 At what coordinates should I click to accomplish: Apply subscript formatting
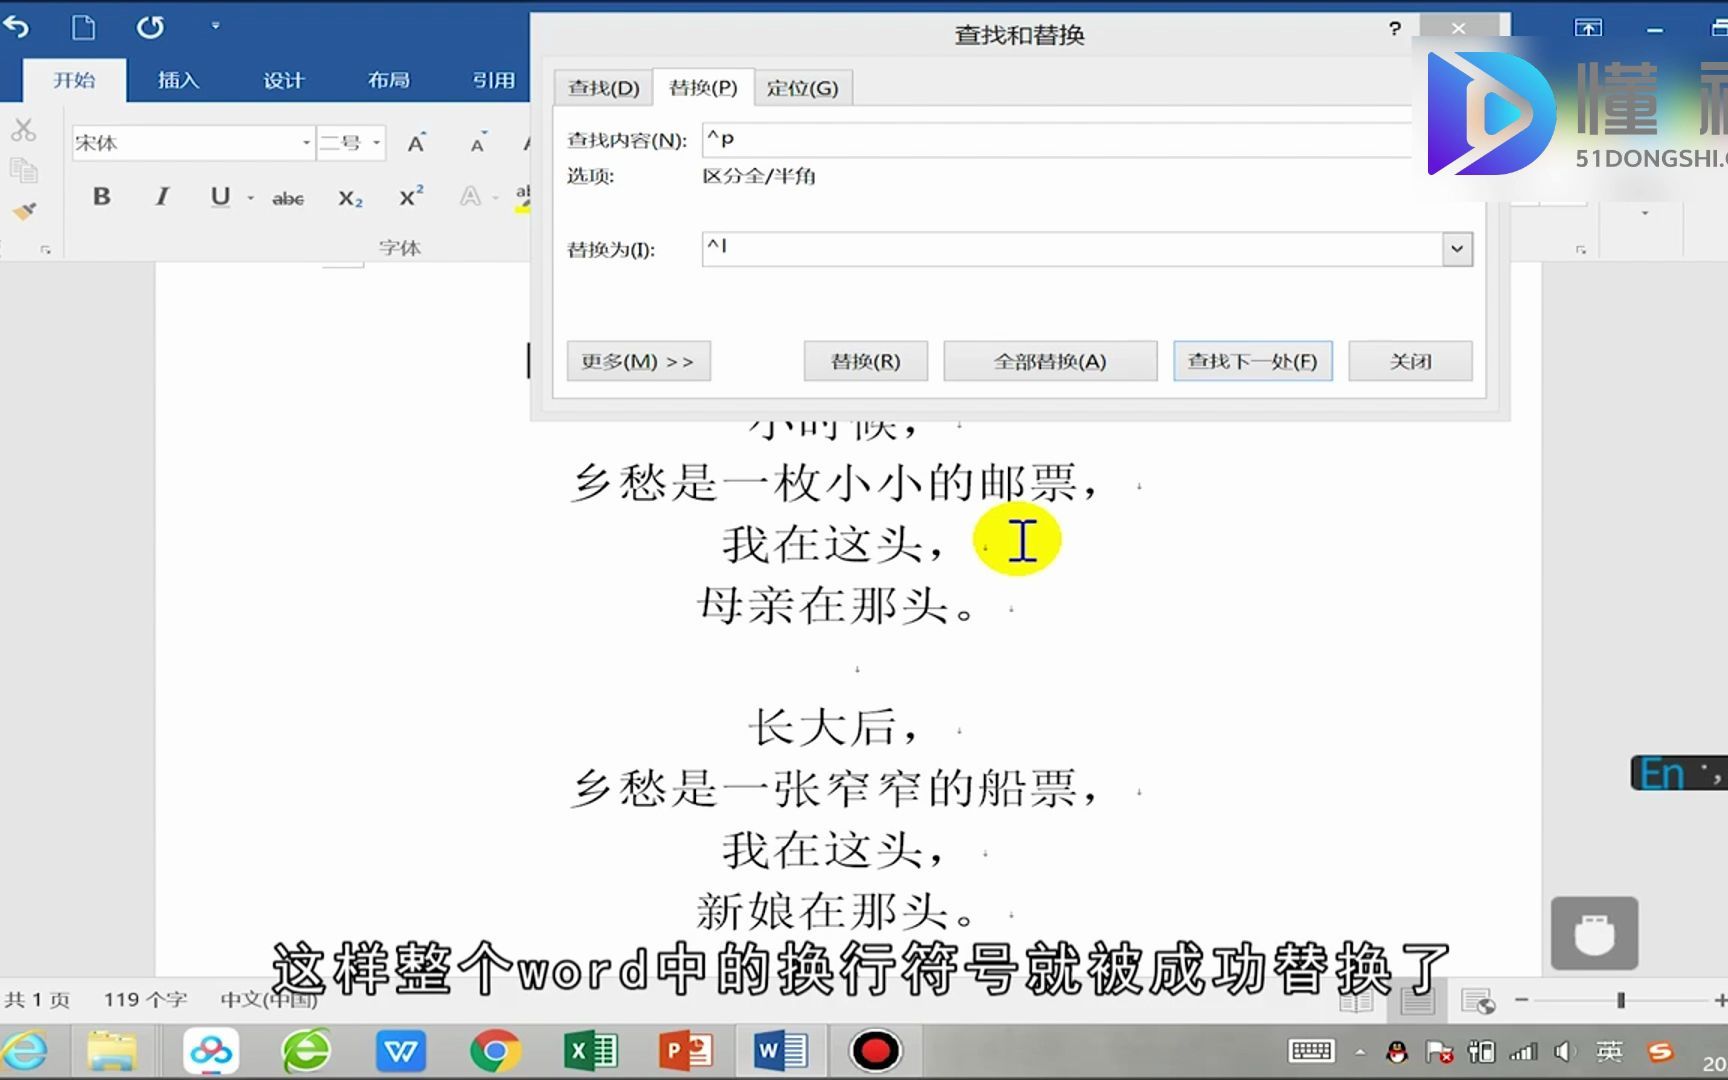(348, 199)
